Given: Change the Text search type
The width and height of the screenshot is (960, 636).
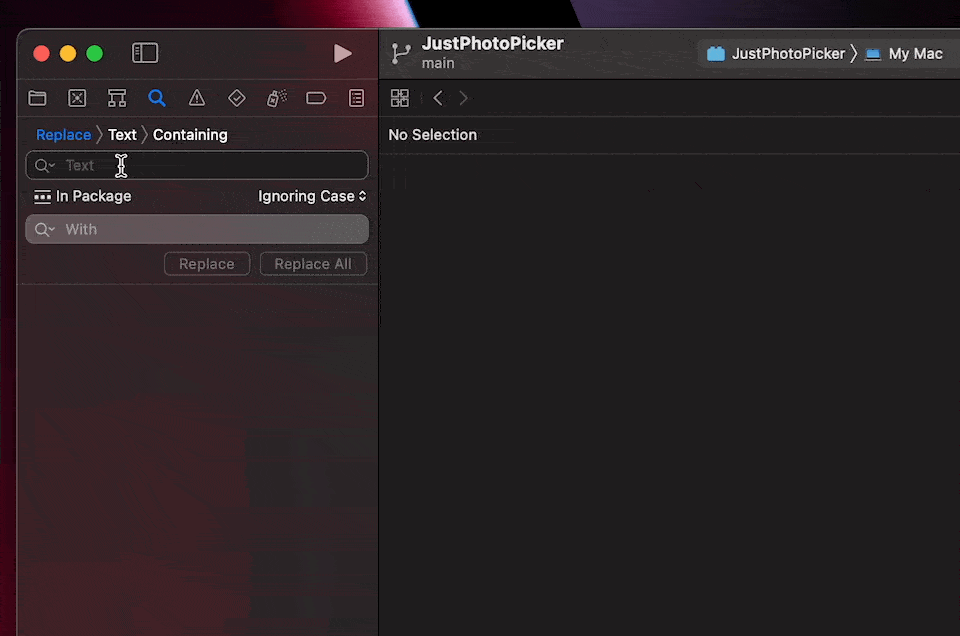Looking at the screenshot, I should [122, 135].
